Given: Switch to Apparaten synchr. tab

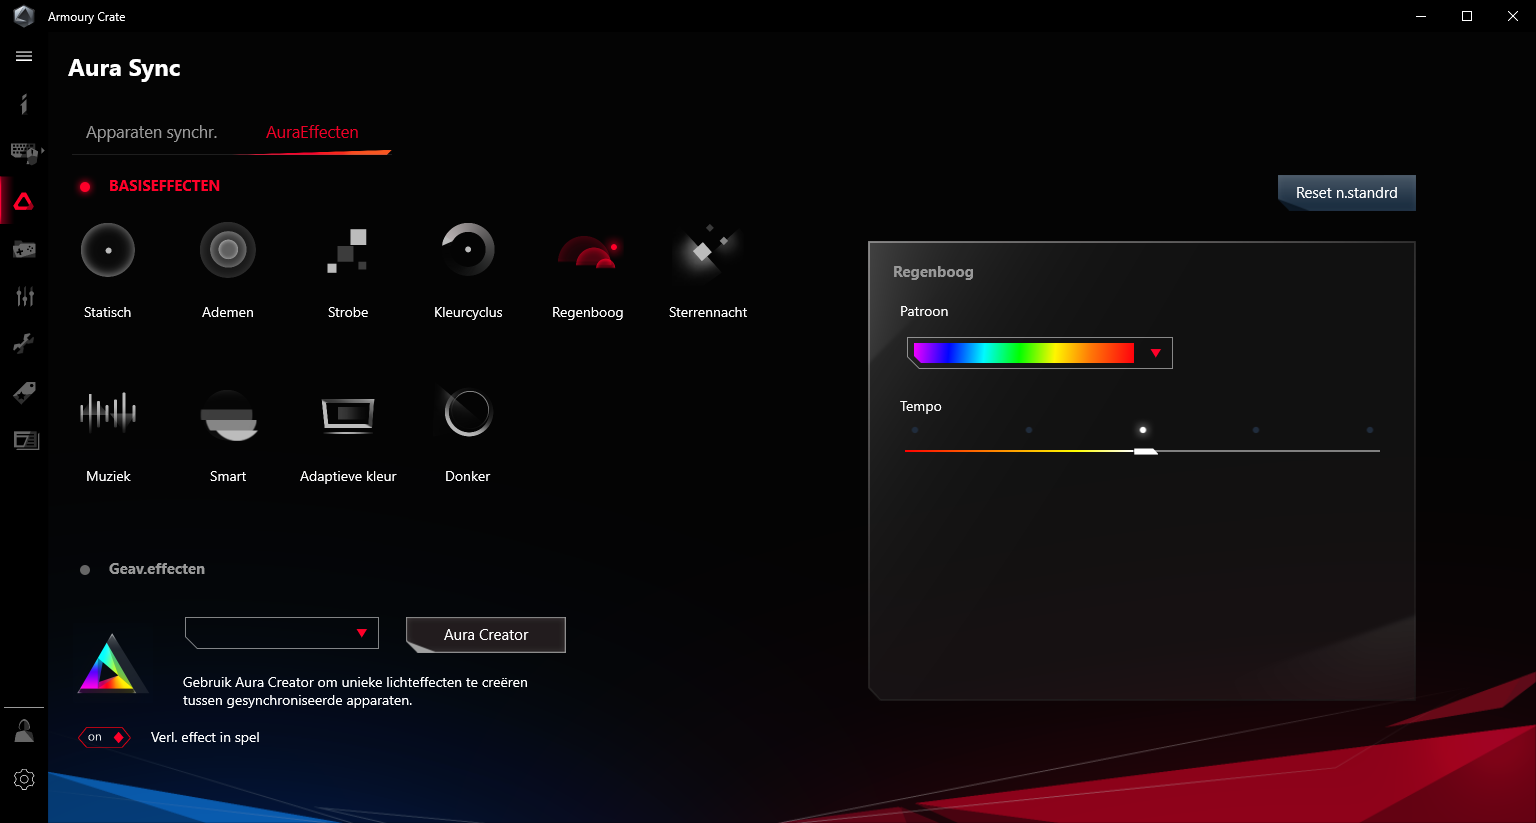Looking at the screenshot, I should point(151,132).
